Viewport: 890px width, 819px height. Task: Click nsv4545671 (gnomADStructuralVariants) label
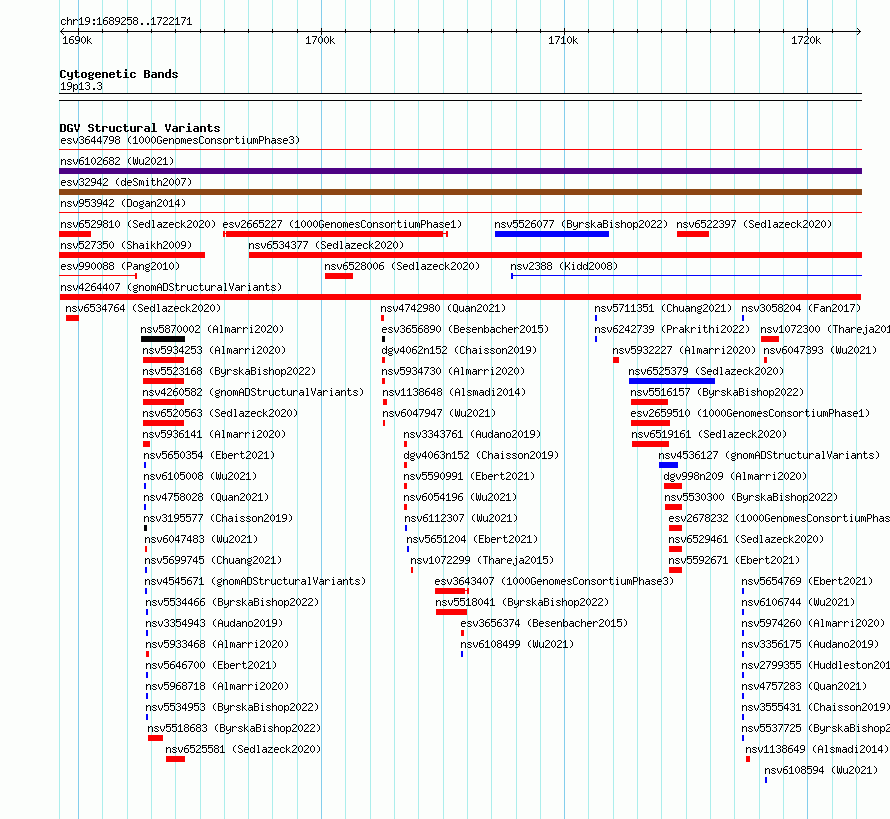click(255, 581)
